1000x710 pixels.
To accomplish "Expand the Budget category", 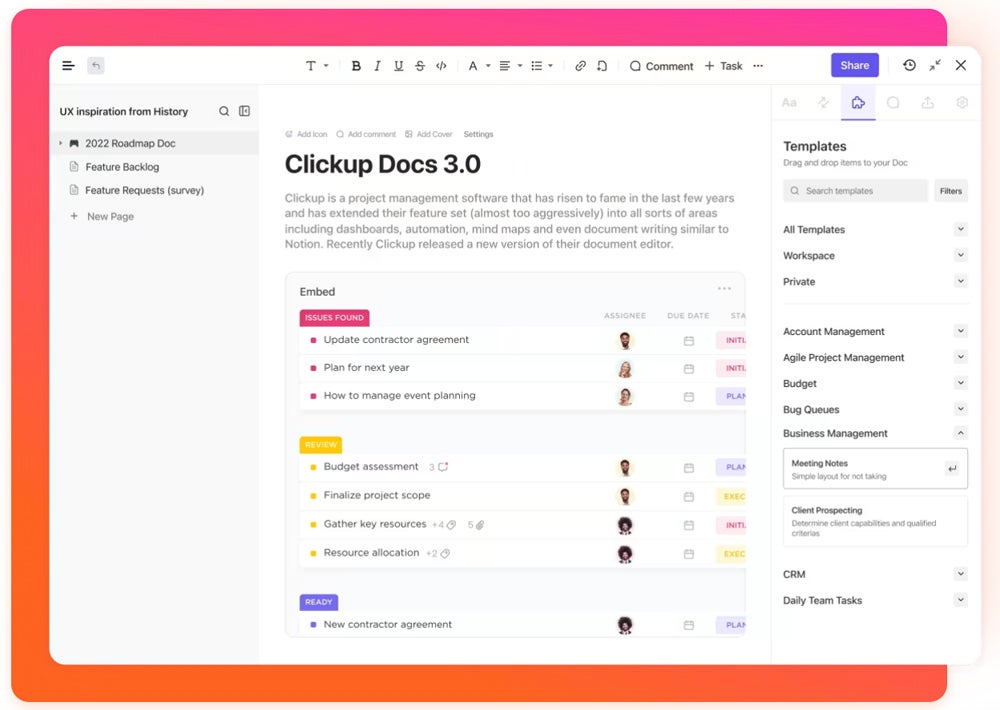I will click(x=960, y=383).
